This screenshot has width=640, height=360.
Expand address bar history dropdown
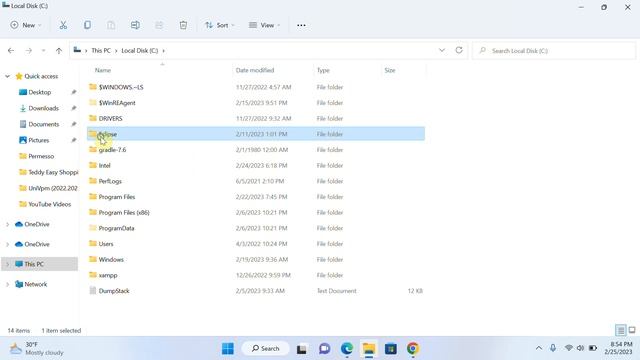[442, 50]
